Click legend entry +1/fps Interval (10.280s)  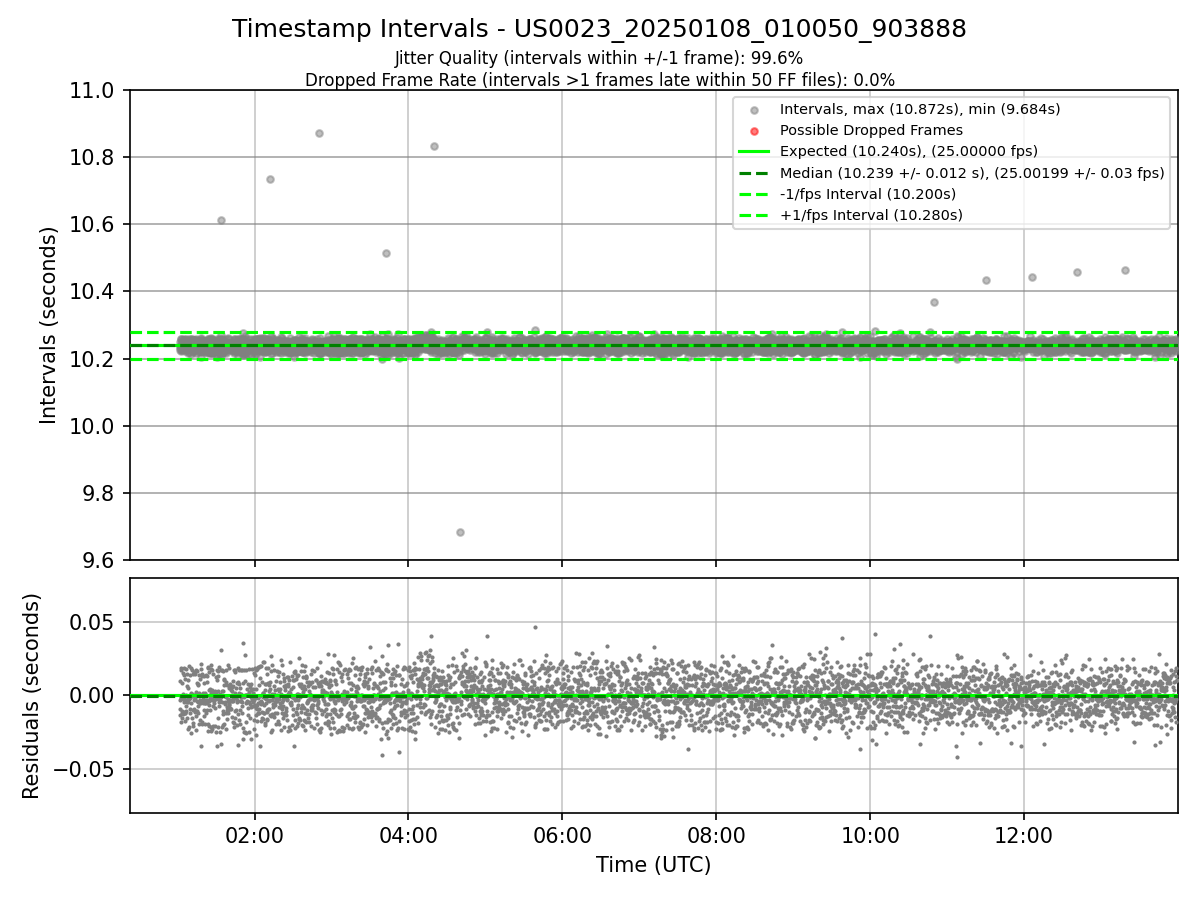coord(870,215)
